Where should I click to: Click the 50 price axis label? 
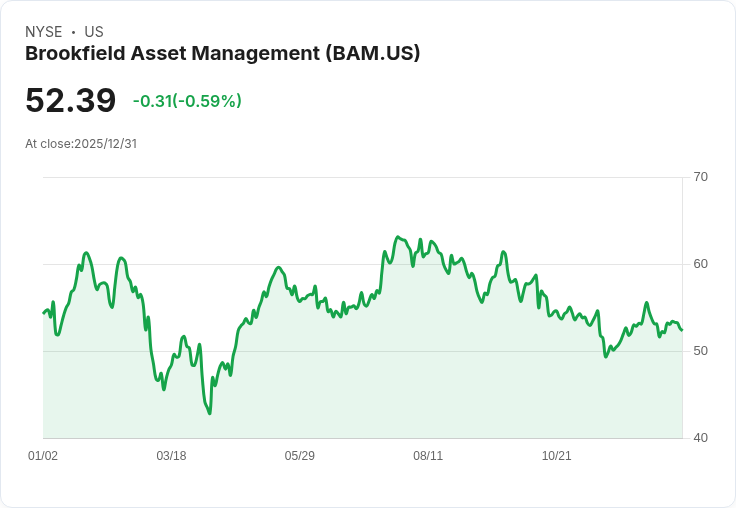(700, 351)
